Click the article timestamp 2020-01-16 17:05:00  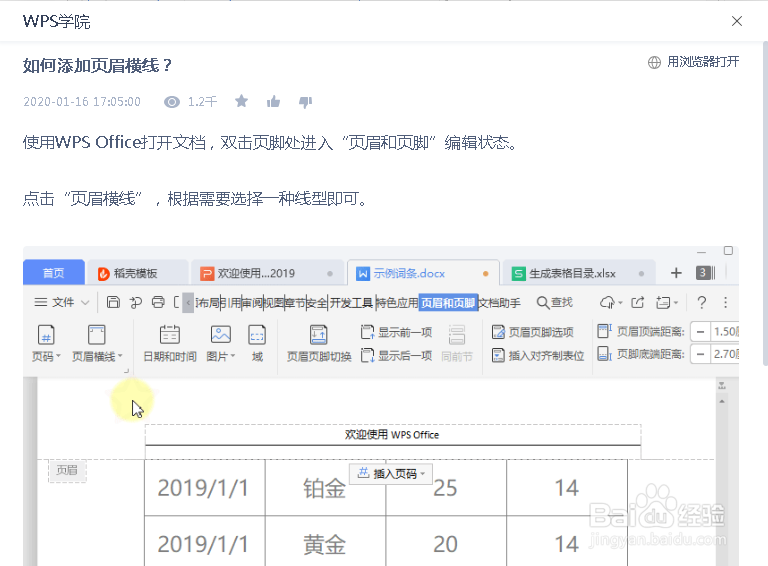click(82, 102)
